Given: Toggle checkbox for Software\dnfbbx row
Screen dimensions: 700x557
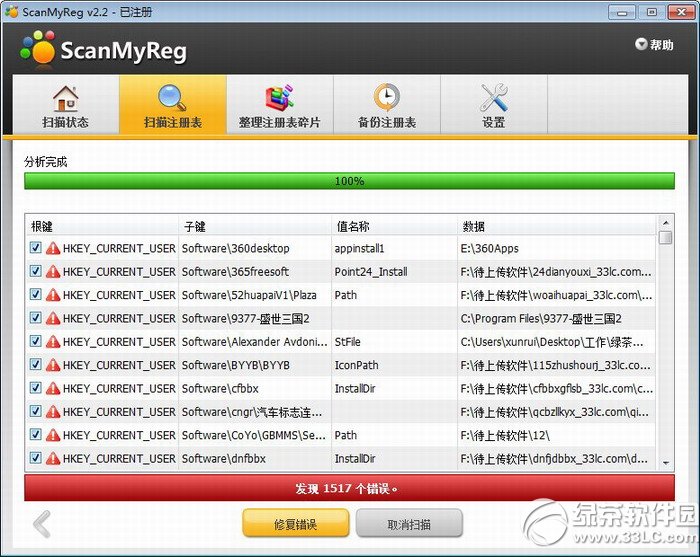Looking at the screenshot, I should click(x=36, y=458).
